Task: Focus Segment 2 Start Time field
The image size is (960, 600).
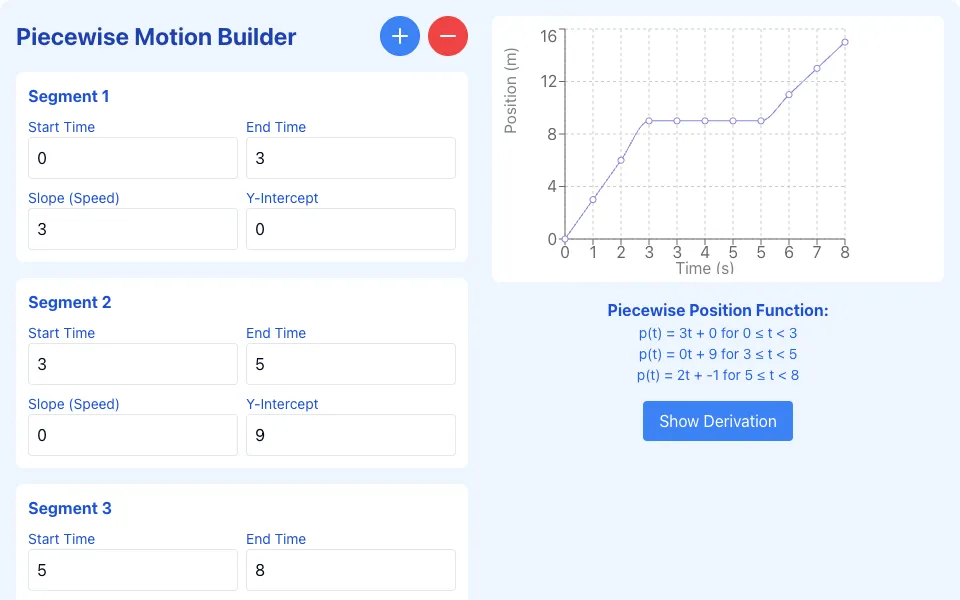Action: (133, 364)
